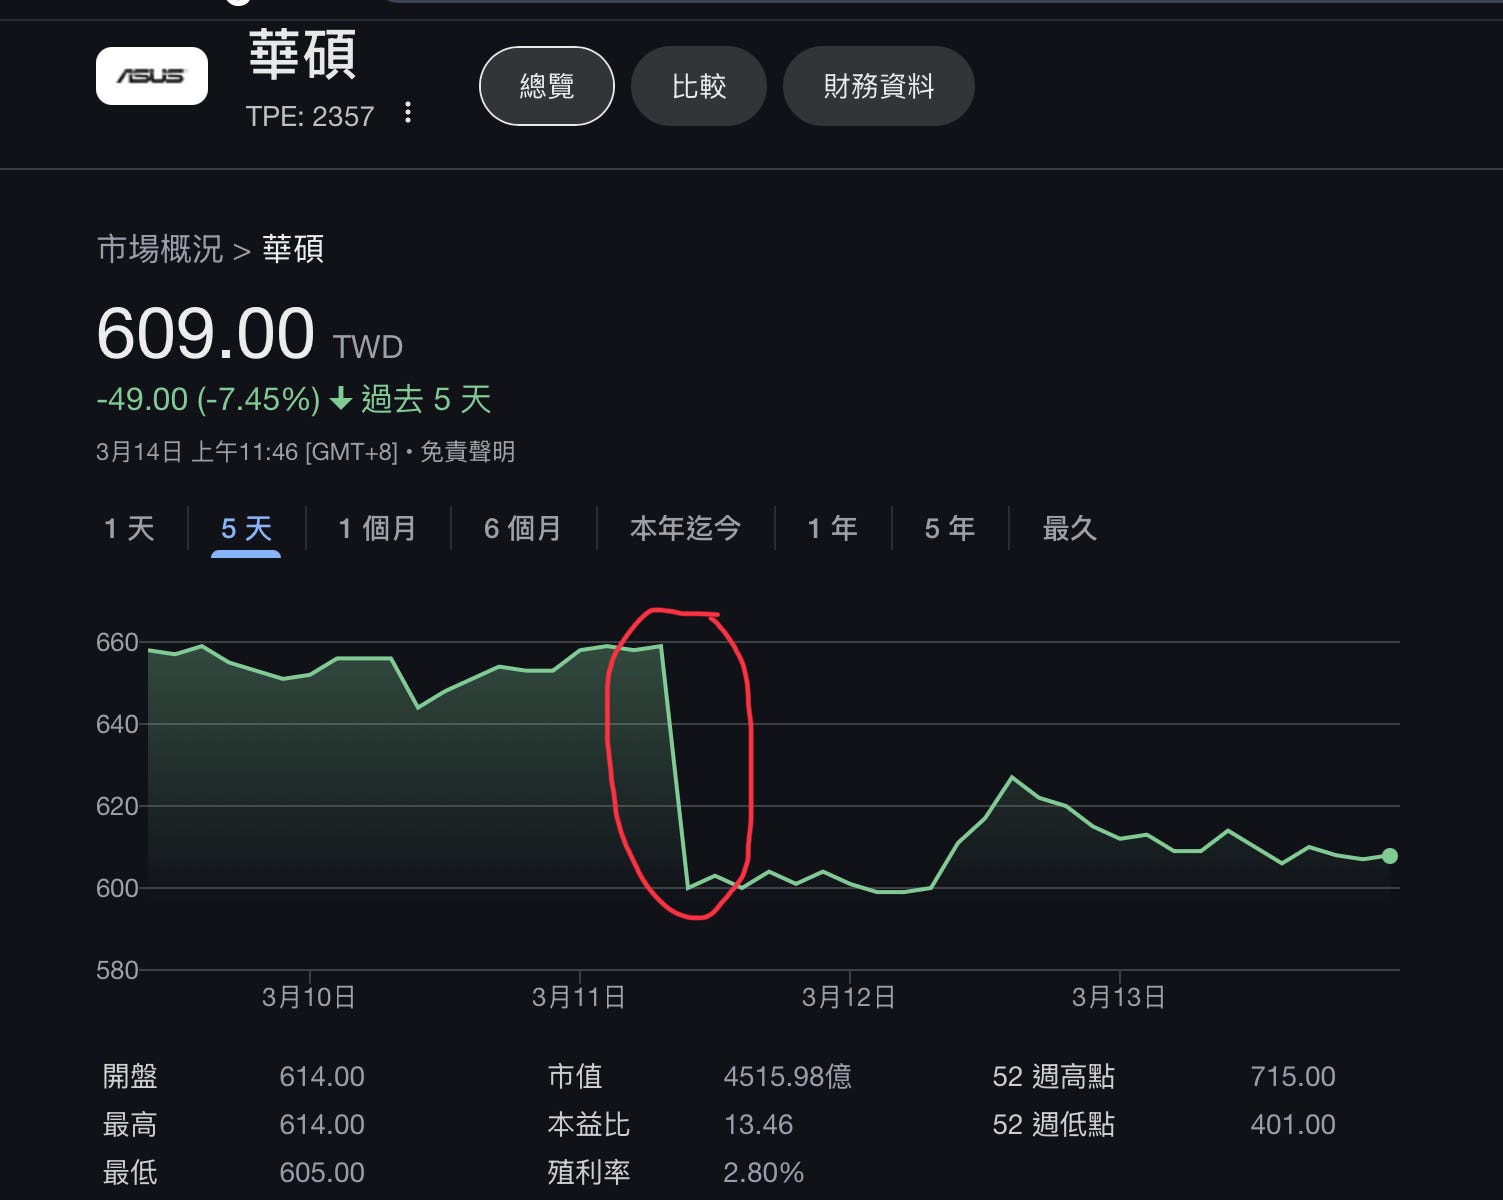The width and height of the screenshot is (1503, 1200).
Task: Click the 640 y-axis label
Action: [117, 725]
